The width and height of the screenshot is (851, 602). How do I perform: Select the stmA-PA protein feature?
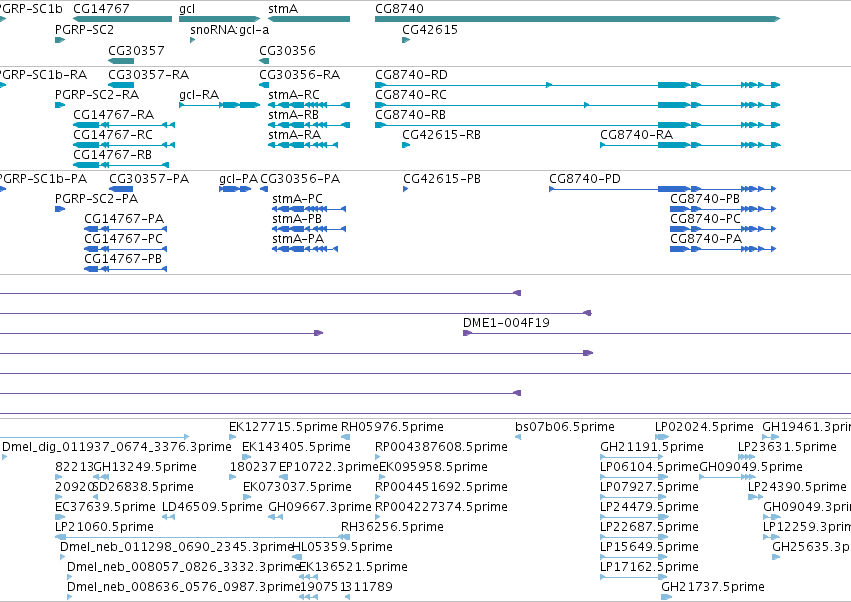305,249
